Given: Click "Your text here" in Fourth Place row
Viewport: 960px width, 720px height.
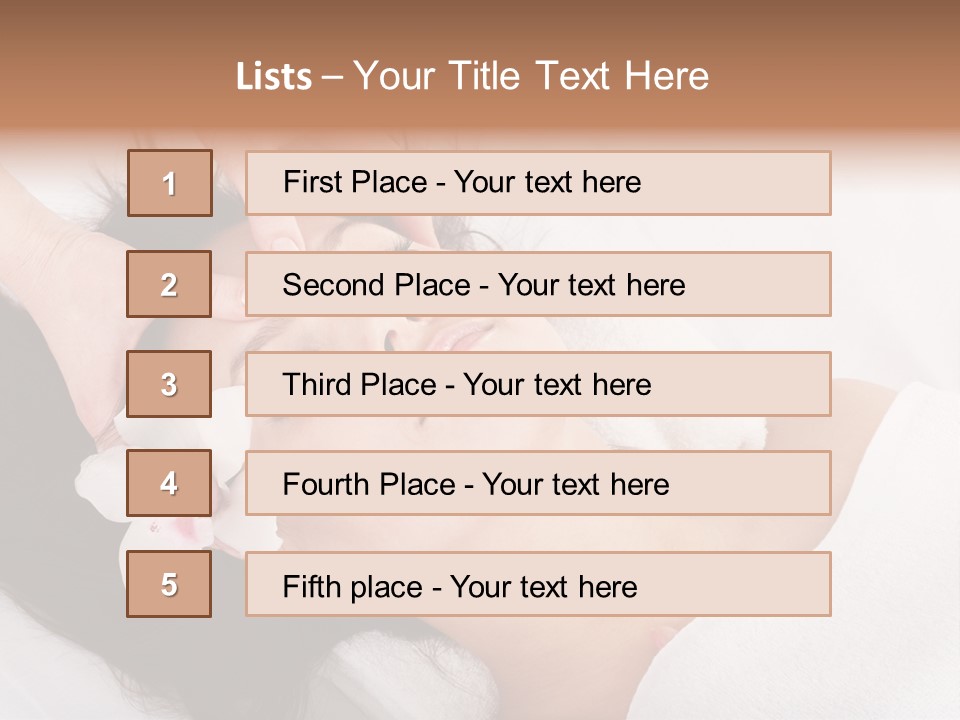Looking at the screenshot, I should click(x=575, y=485).
